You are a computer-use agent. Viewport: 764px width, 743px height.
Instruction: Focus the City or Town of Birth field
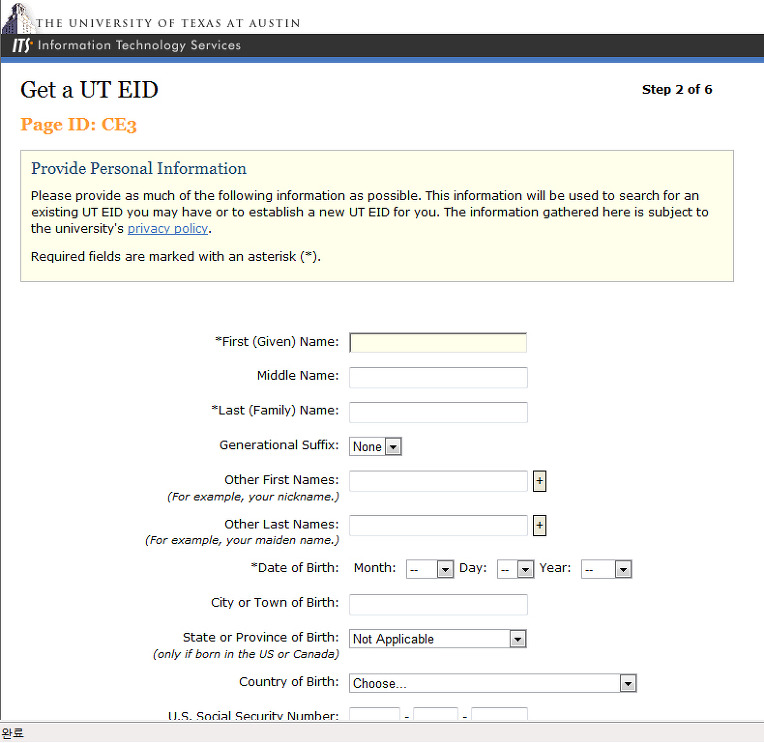pyautogui.click(x=437, y=604)
